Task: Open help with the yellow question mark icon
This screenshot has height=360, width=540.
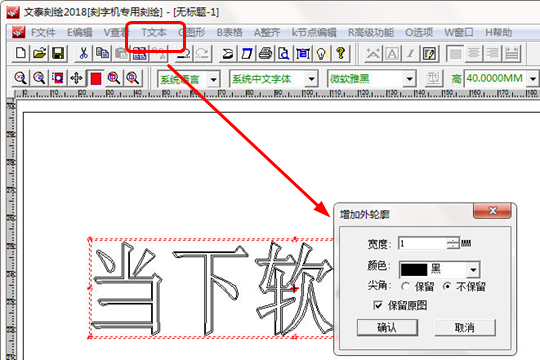Action: click(340, 53)
